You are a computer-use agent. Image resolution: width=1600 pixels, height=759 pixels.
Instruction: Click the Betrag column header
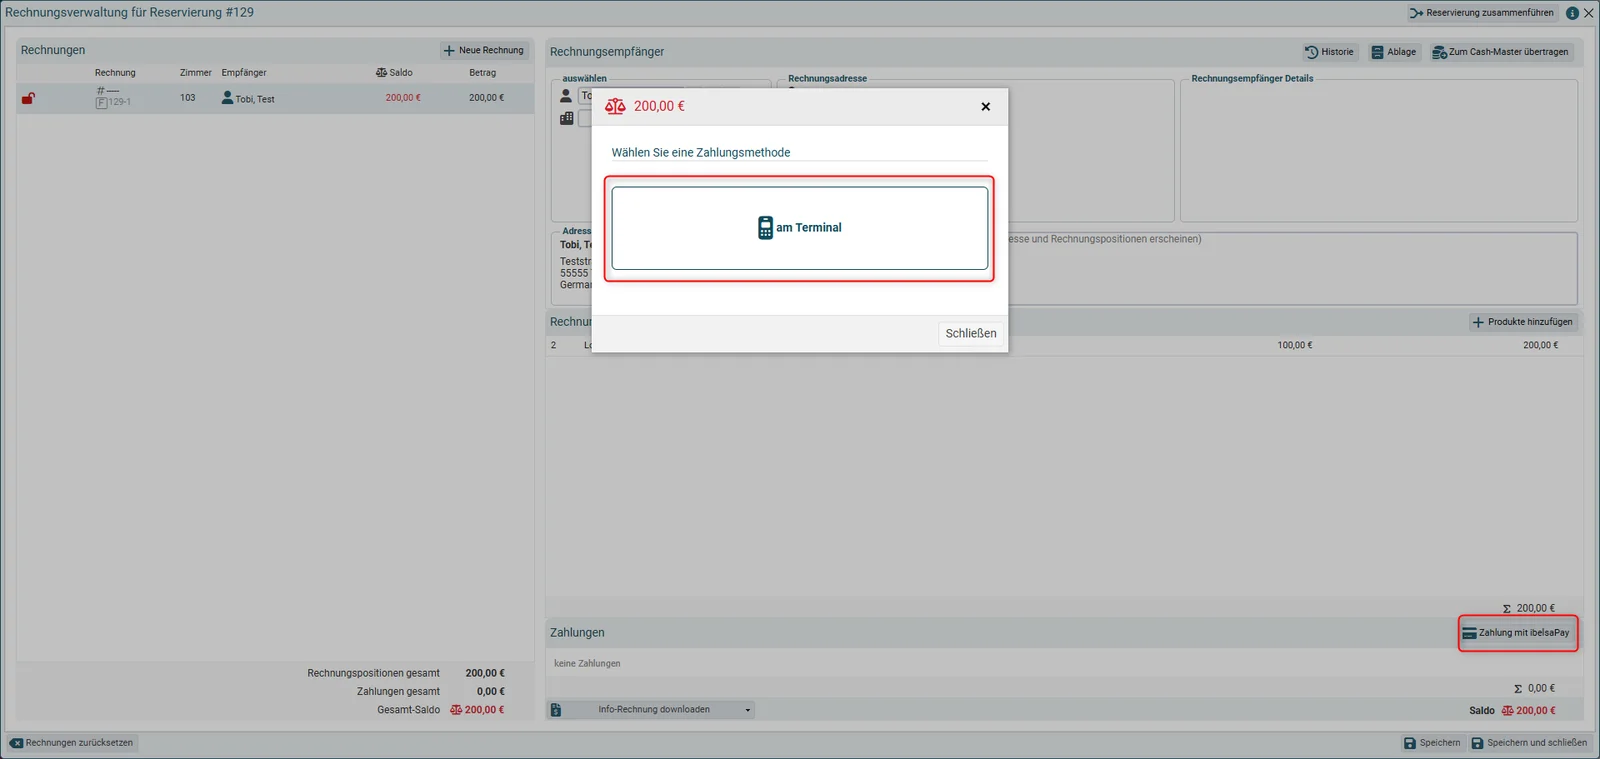coord(482,73)
